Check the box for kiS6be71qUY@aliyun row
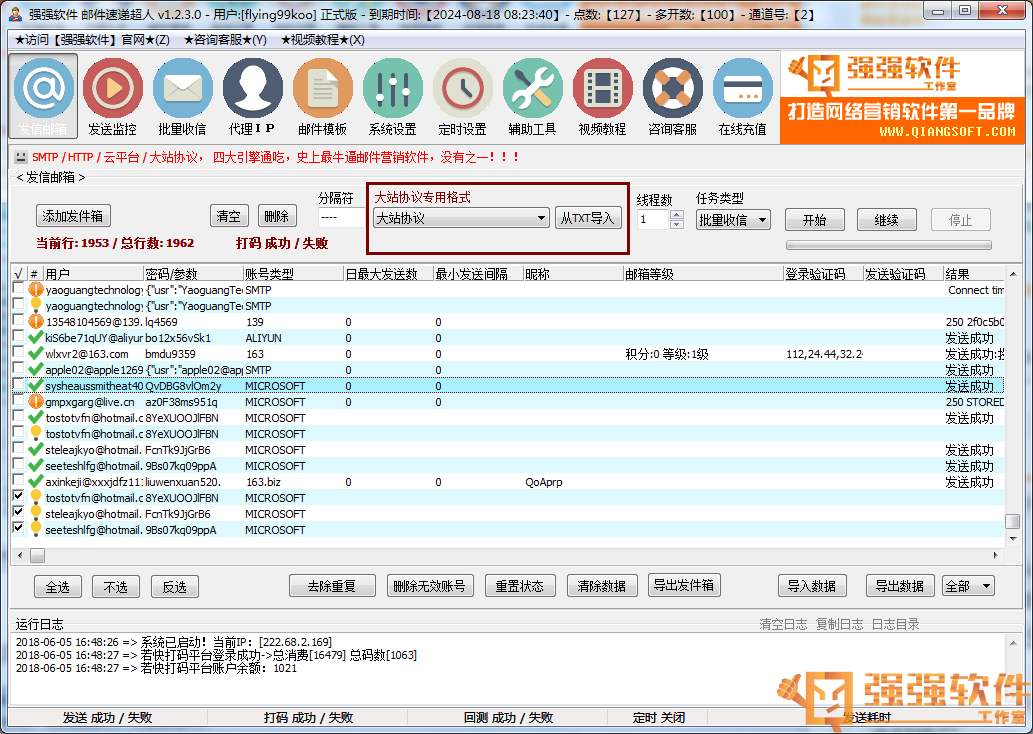The image size is (1033, 734). [18, 336]
